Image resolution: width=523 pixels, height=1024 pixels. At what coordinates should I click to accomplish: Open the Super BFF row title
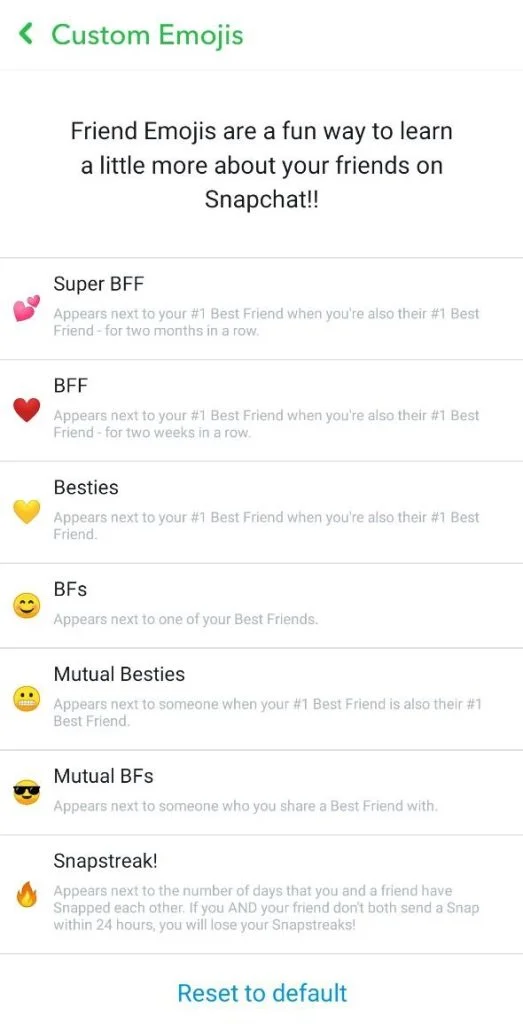pos(98,284)
